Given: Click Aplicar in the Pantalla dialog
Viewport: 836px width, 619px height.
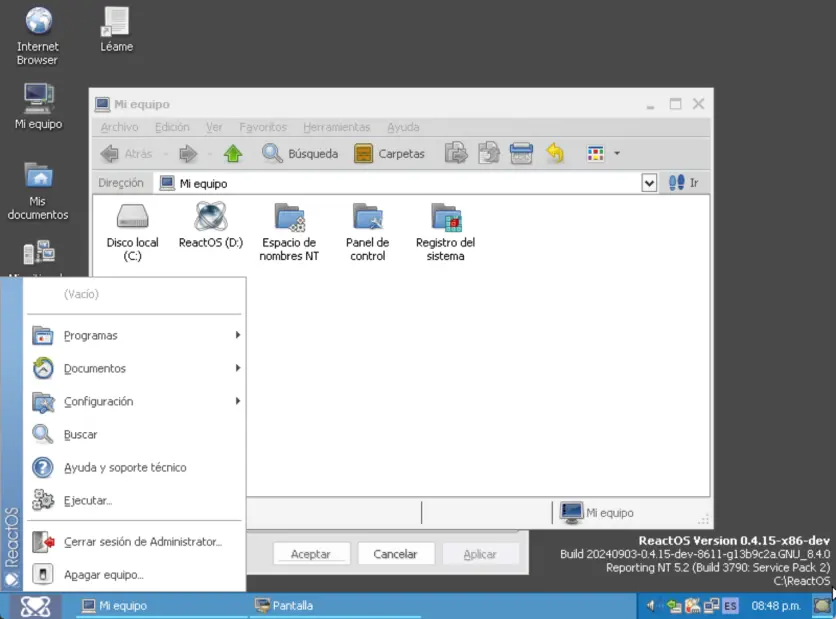Looking at the screenshot, I should pos(479,554).
